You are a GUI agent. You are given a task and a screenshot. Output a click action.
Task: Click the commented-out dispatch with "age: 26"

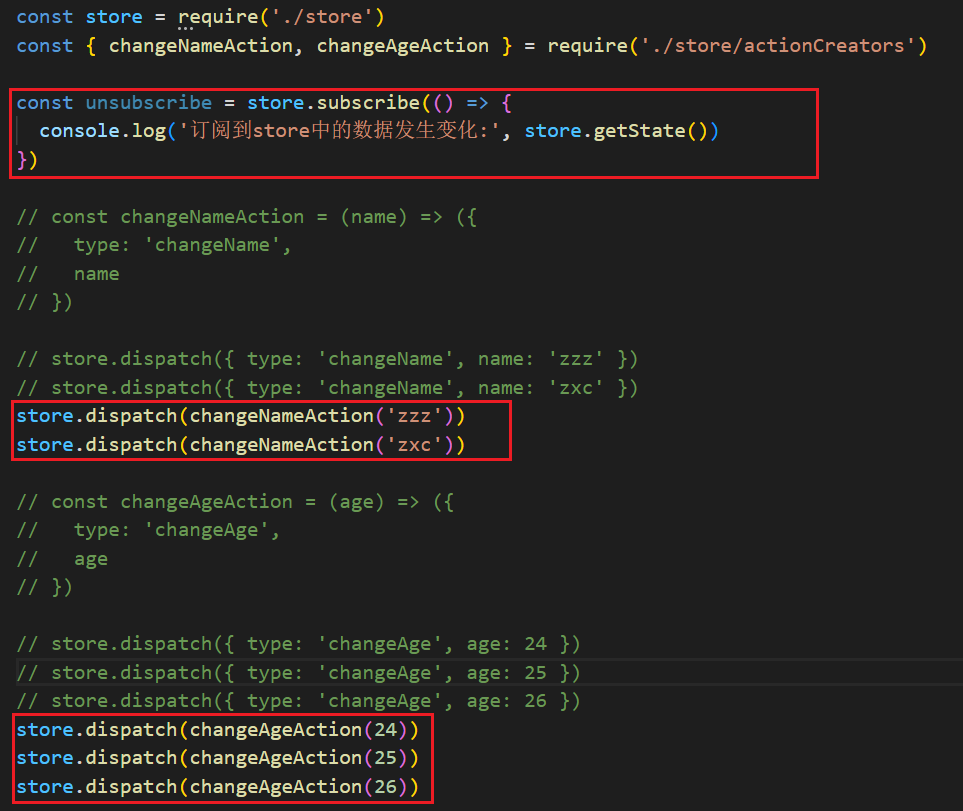click(298, 701)
